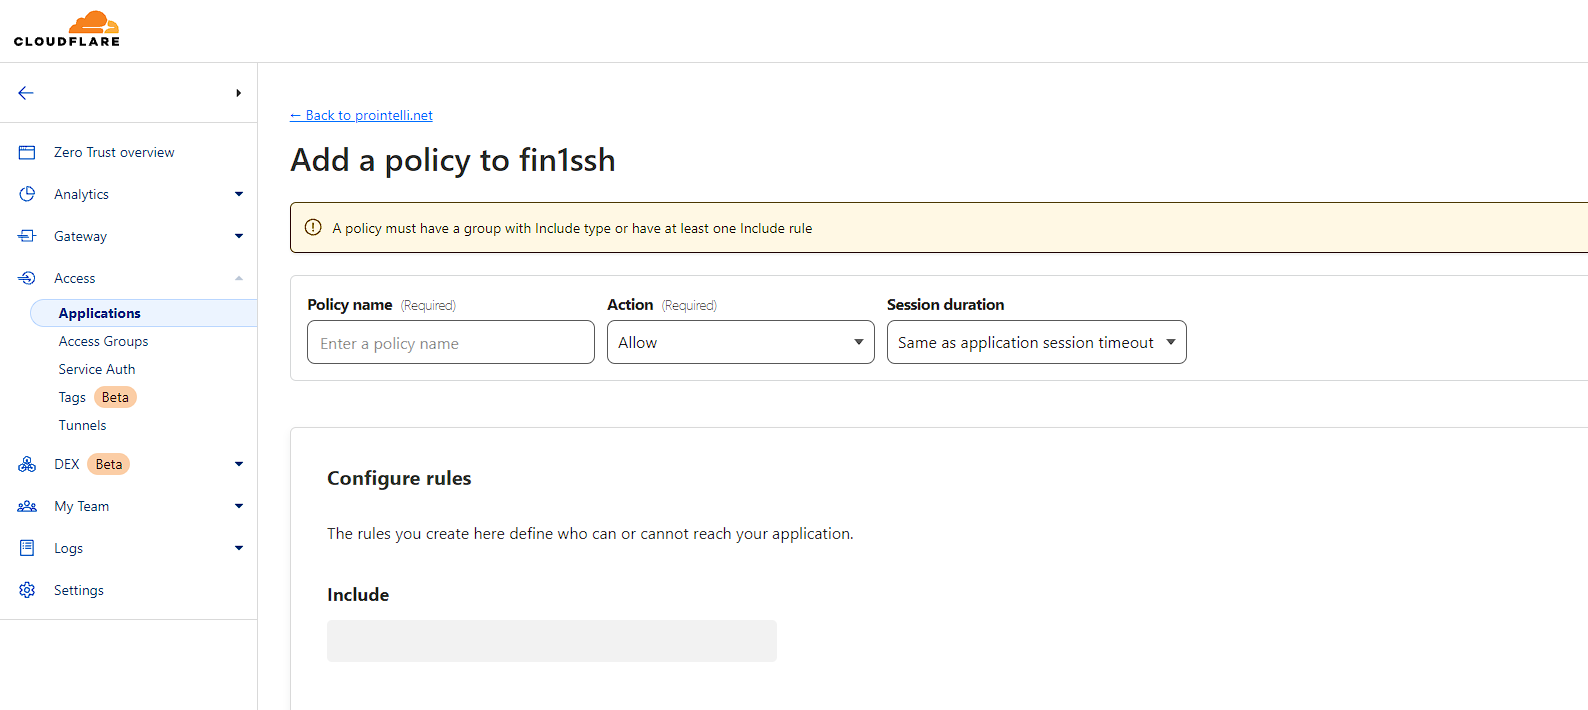
Task: Click the Settings gear icon
Action: pyautogui.click(x=27, y=590)
